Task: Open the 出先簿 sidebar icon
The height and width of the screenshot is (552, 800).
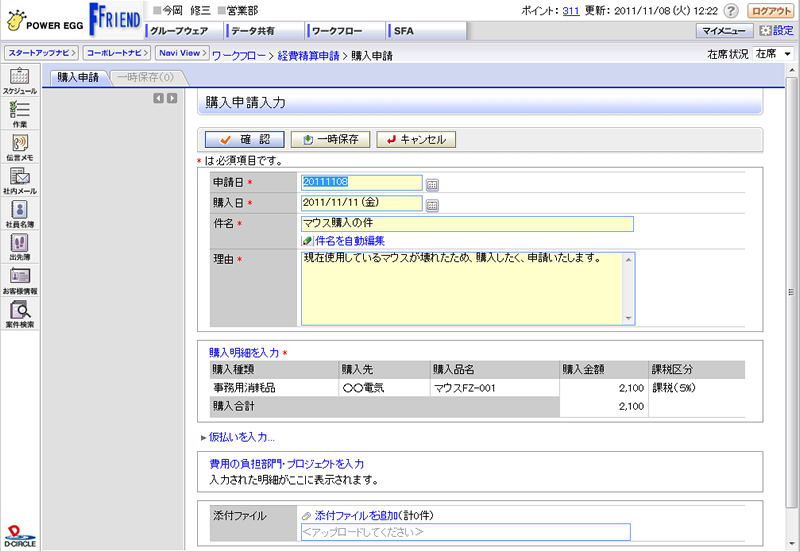Action: [x=19, y=247]
